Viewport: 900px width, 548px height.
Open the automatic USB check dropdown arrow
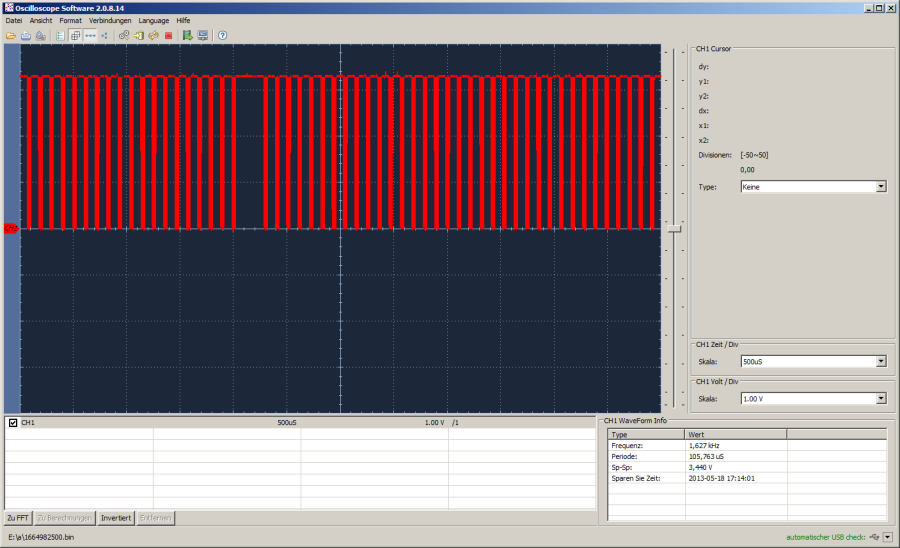click(x=887, y=537)
